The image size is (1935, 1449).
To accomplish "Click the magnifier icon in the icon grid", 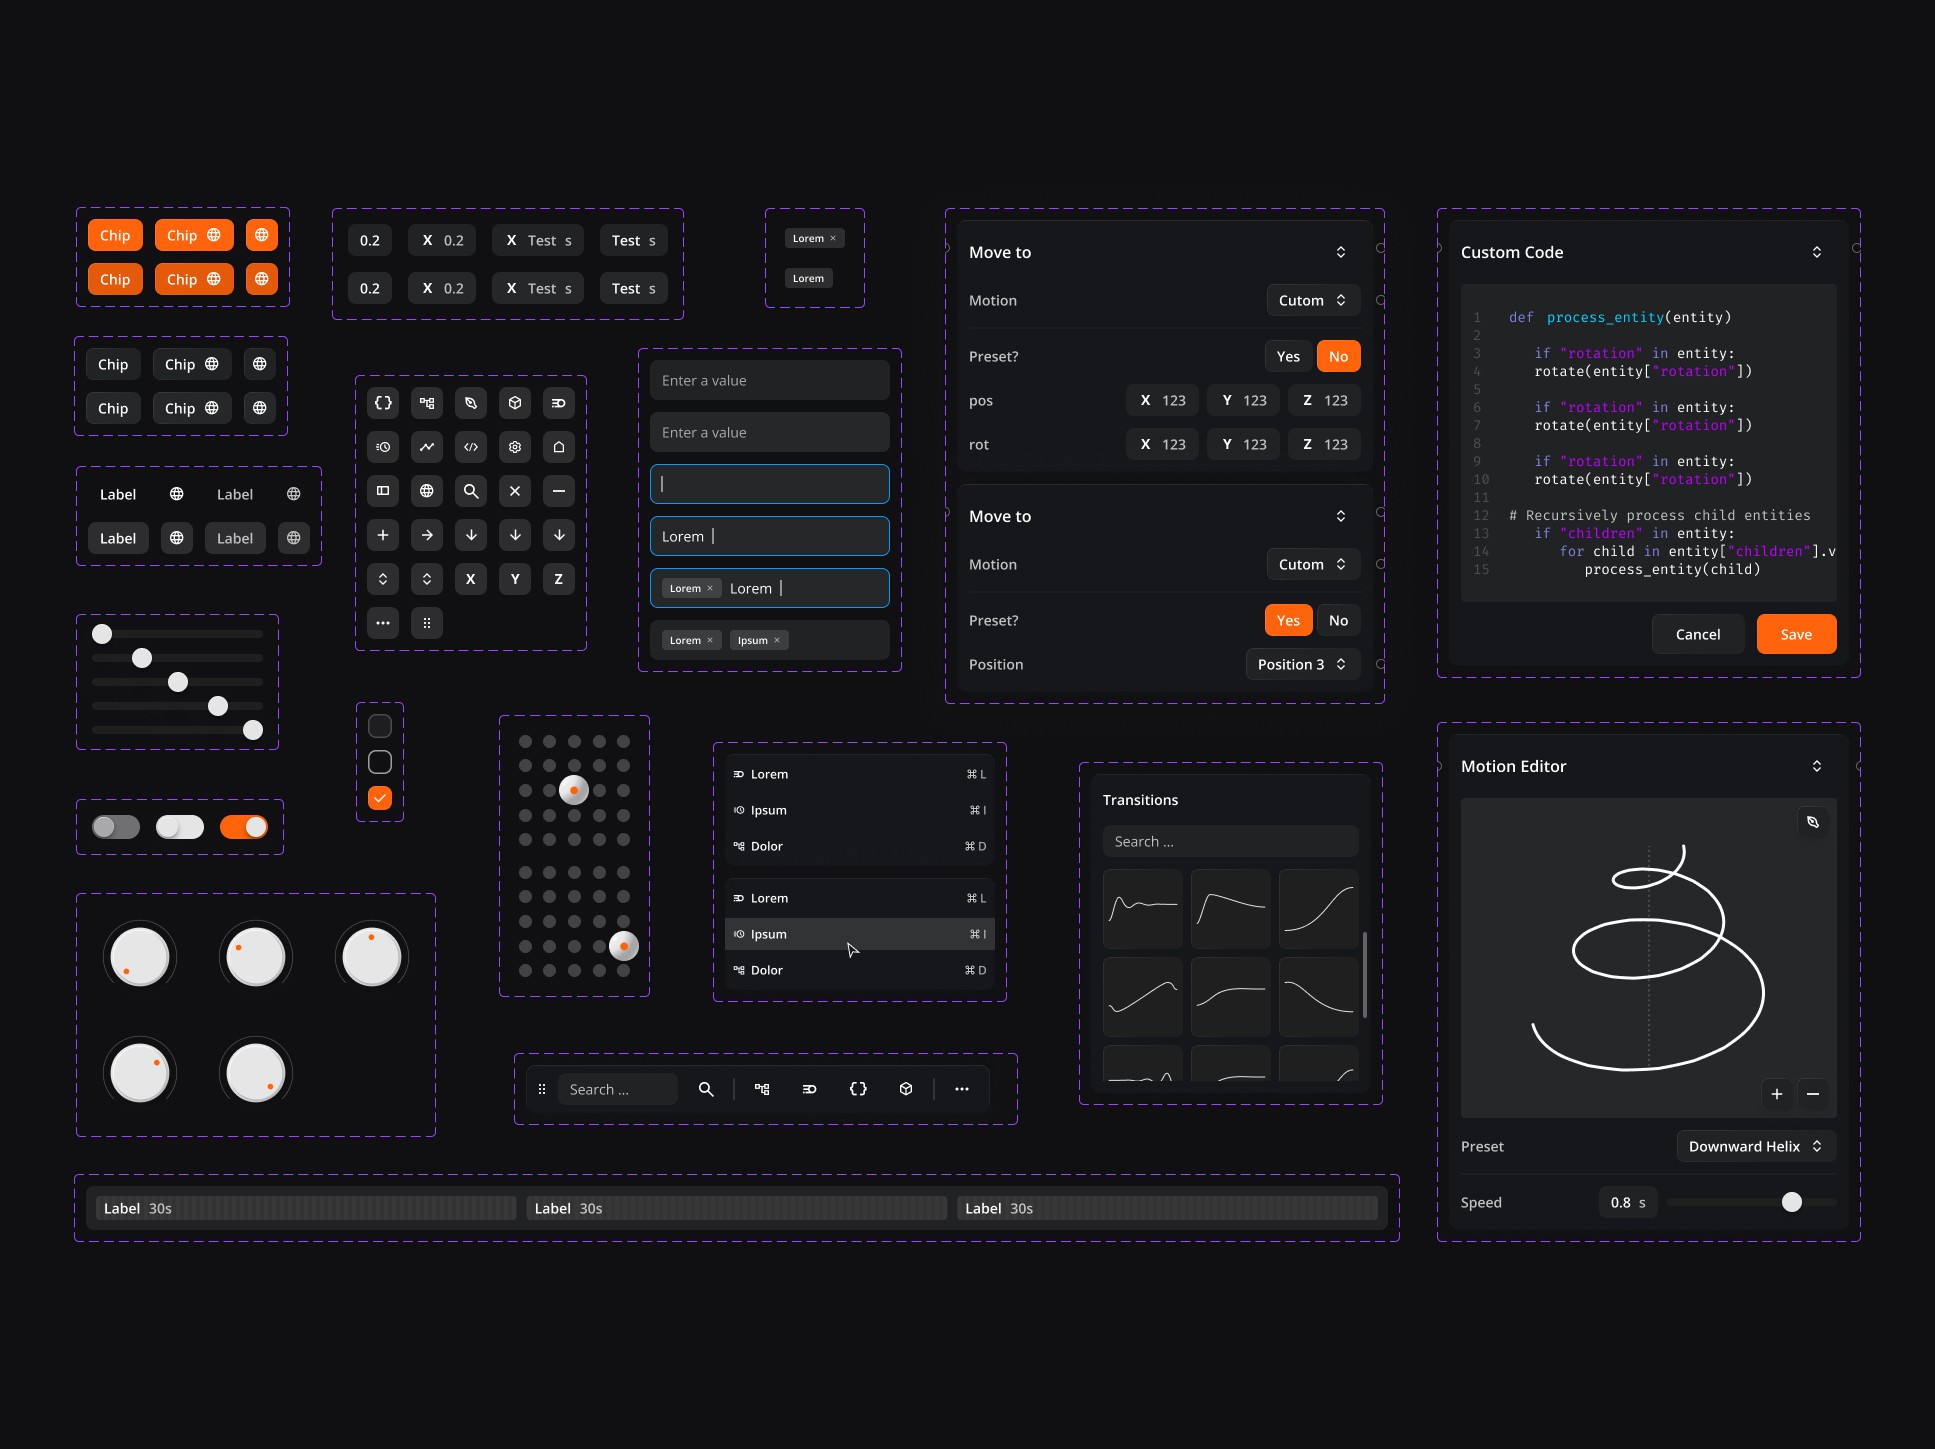I will coord(471,491).
